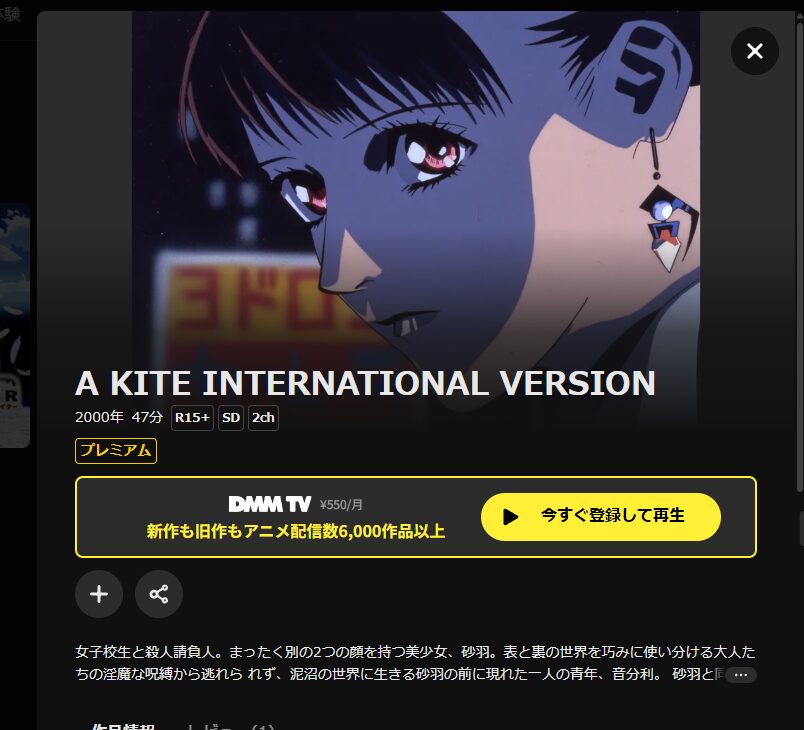Screen dimensions: 804x730
Task: Select the background poster thumbnail at left
Action: [x=15, y=325]
